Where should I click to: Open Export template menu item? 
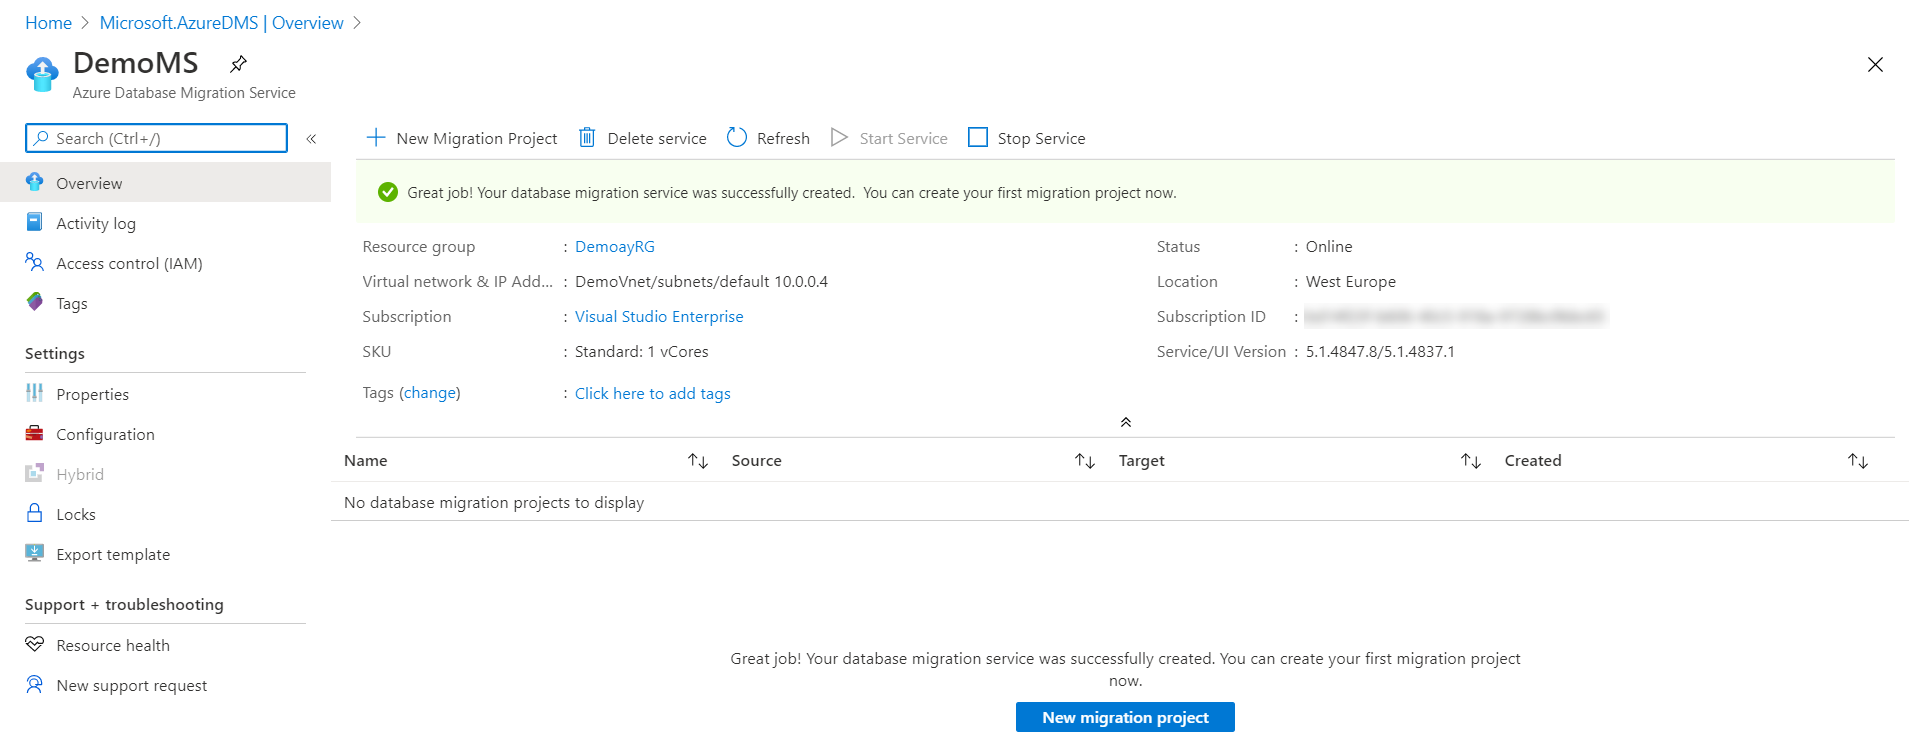click(x=112, y=555)
